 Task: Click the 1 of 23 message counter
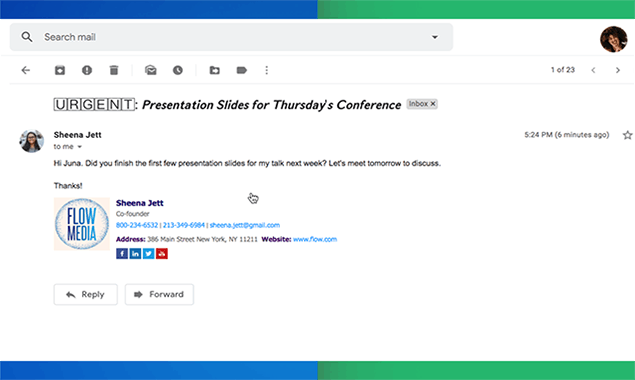point(563,70)
